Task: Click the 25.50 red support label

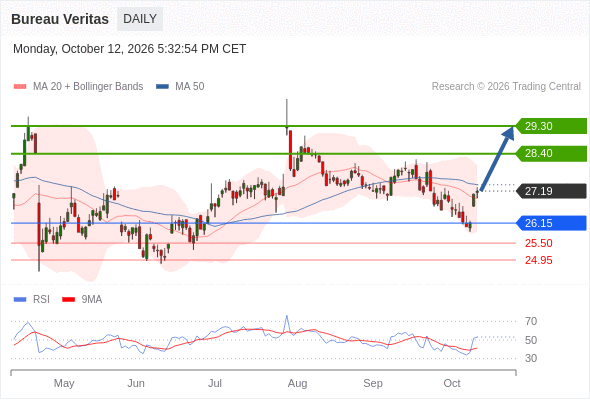Action: point(539,243)
